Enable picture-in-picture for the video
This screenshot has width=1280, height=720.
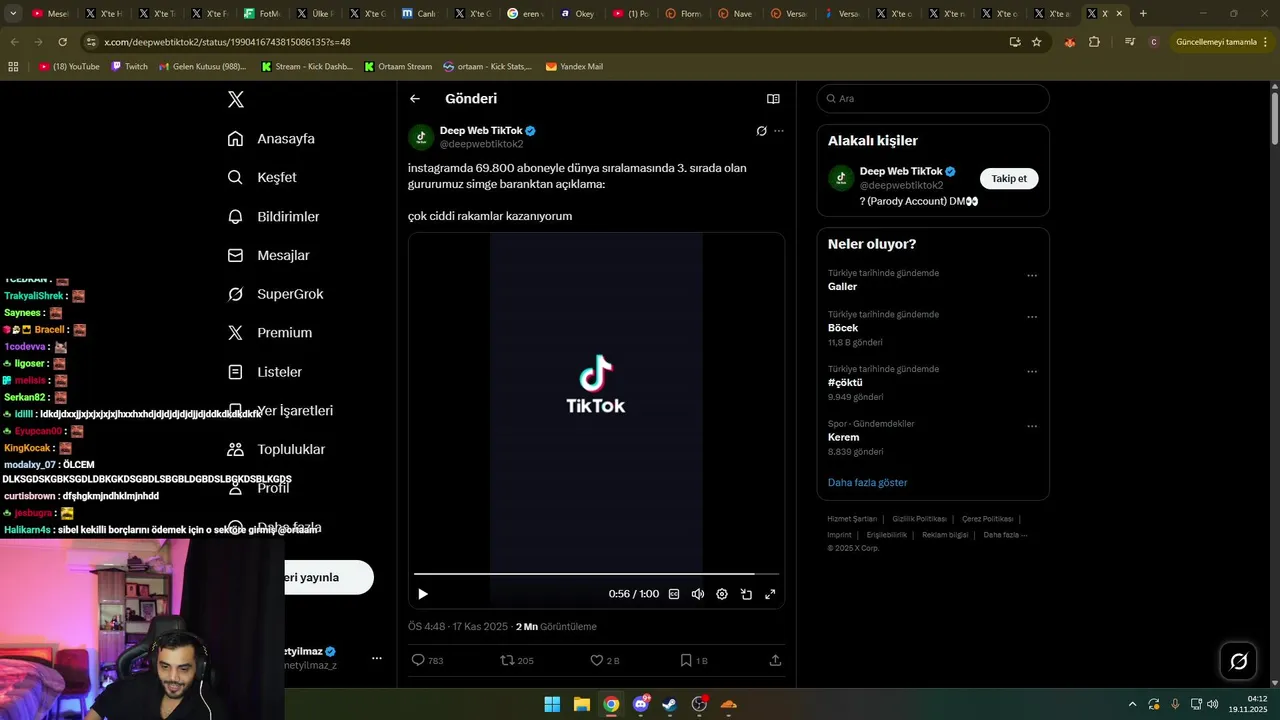point(746,594)
